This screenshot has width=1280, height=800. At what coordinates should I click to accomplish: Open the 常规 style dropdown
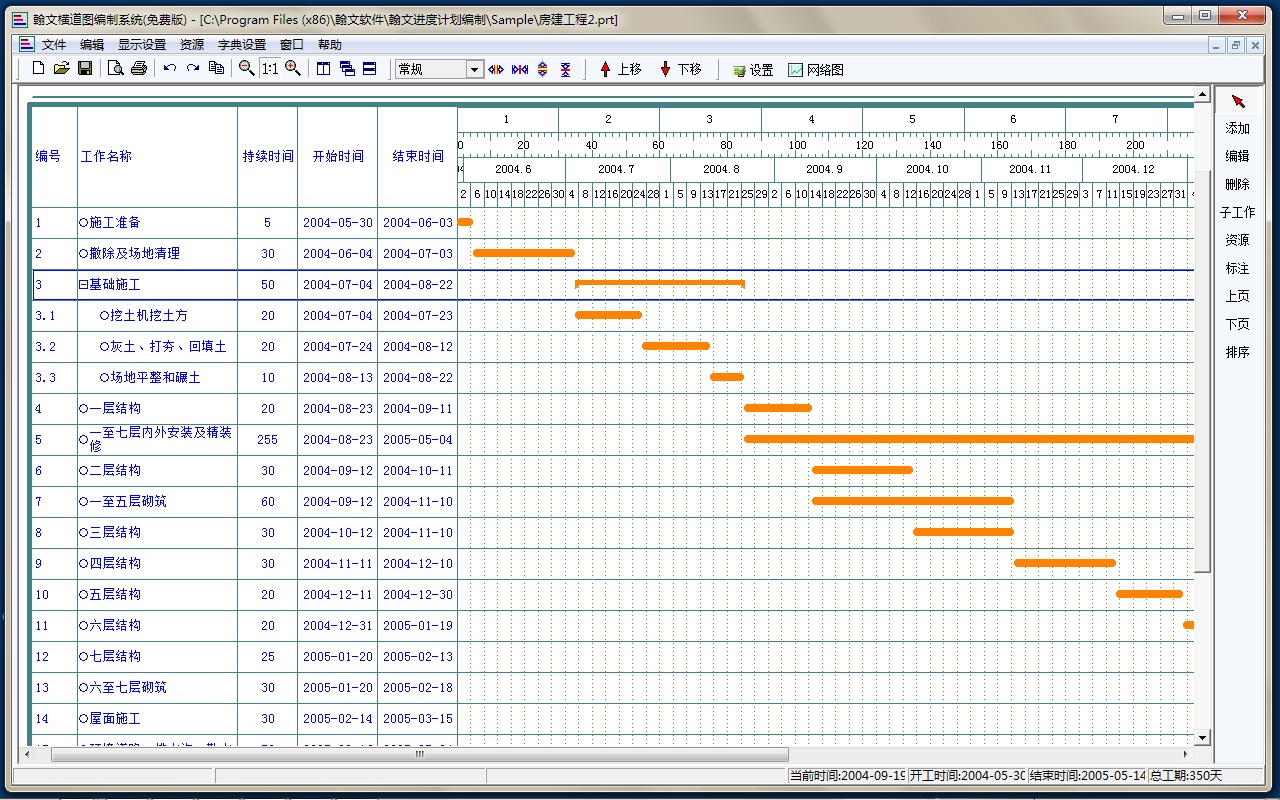475,69
